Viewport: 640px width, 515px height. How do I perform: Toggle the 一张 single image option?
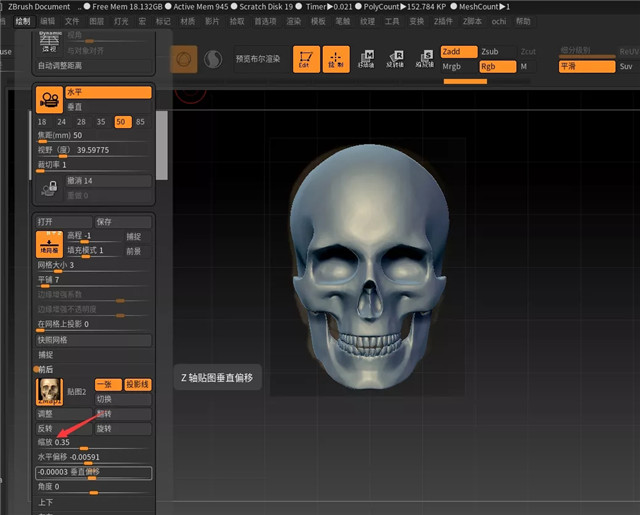pyautogui.click(x=108, y=384)
